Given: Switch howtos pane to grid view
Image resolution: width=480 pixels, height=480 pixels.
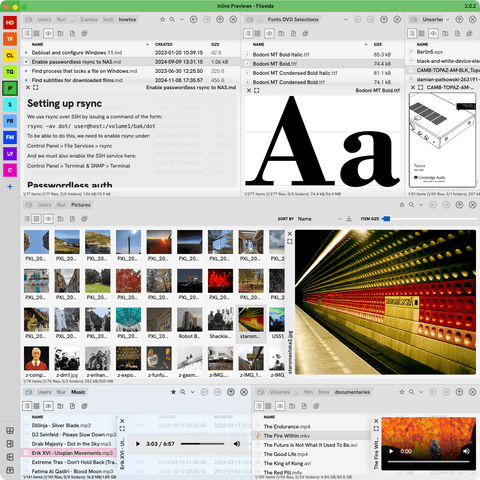Looking at the screenshot, I should [37, 33].
